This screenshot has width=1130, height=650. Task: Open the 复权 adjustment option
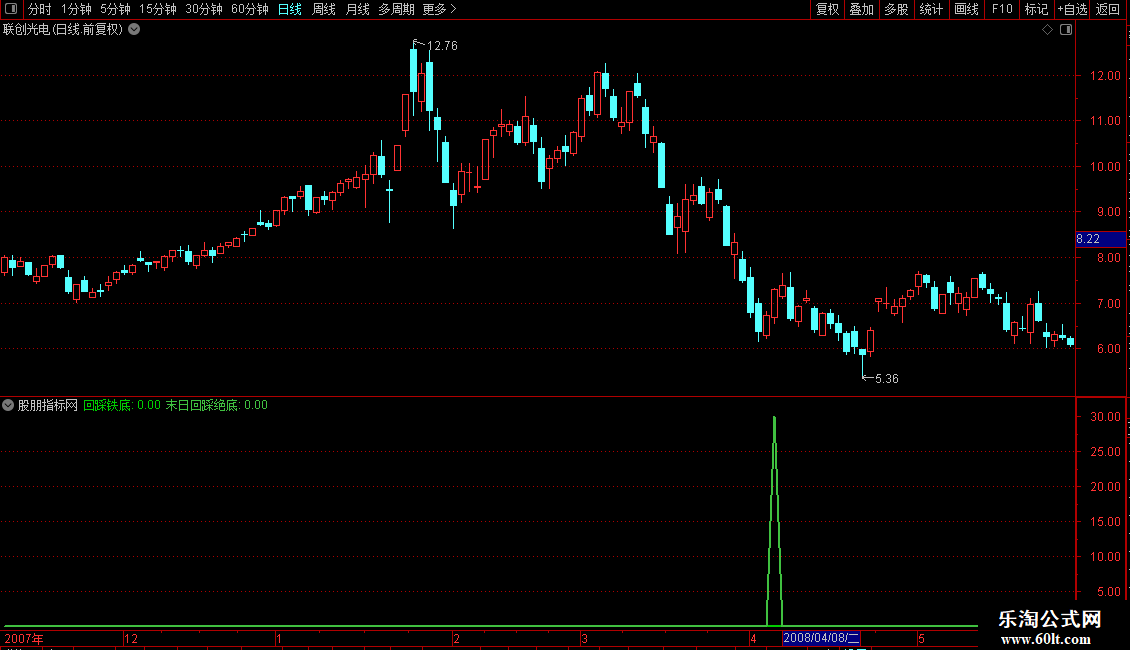click(827, 9)
